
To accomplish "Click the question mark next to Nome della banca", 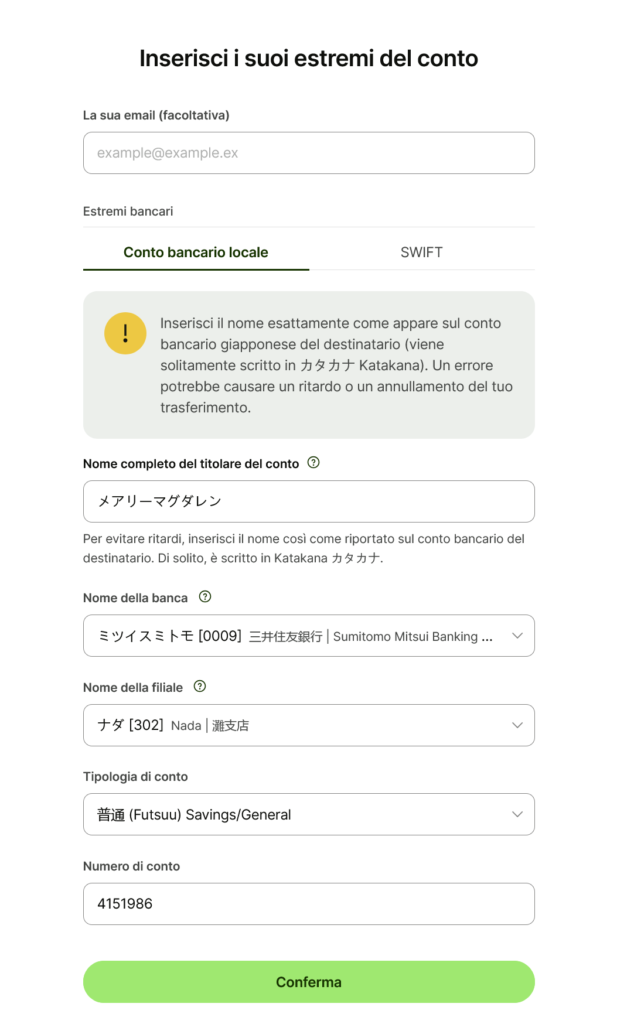I will pos(205,596).
